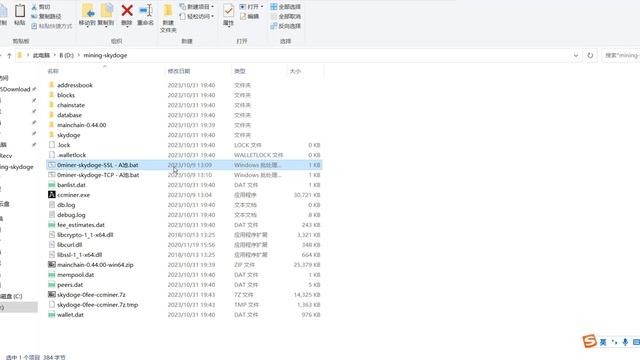Toggle the 英 language mode in IME bar
Screen dimensions: 640x360
tap(603, 342)
